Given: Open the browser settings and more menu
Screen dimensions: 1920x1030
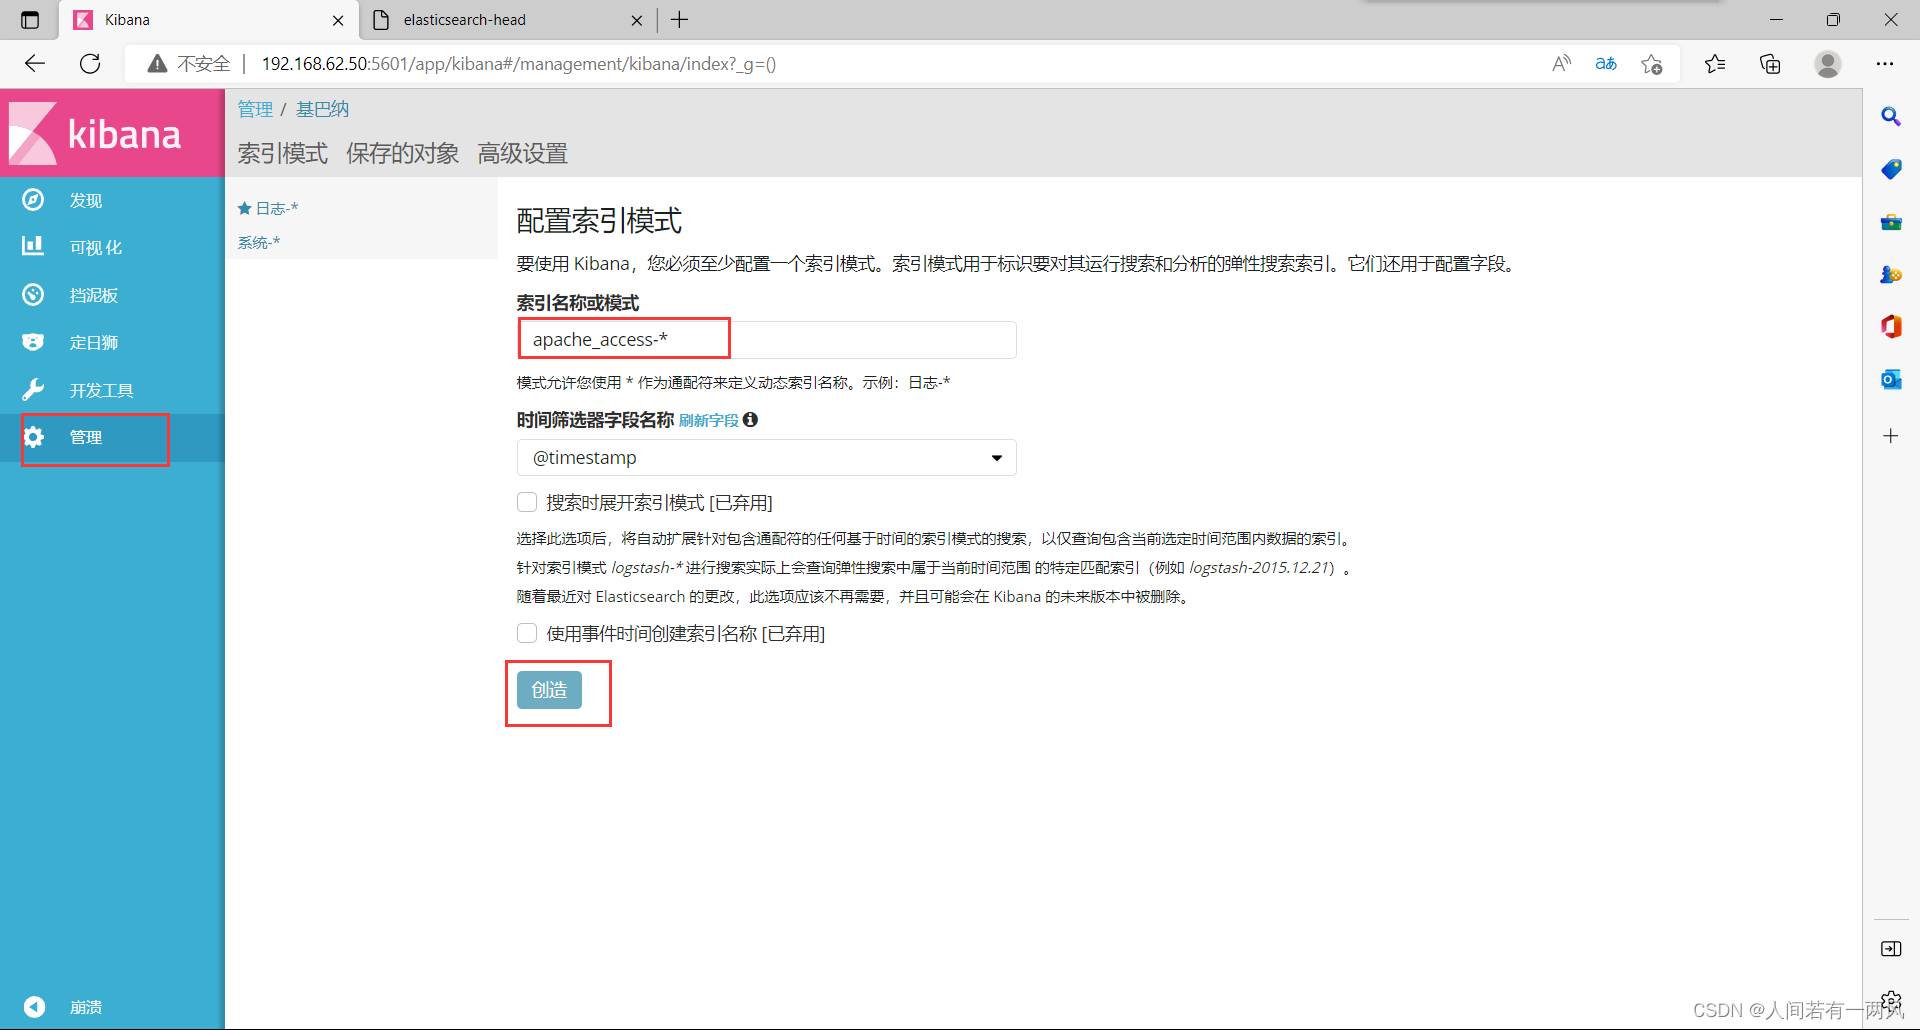Looking at the screenshot, I should click(x=1885, y=64).
